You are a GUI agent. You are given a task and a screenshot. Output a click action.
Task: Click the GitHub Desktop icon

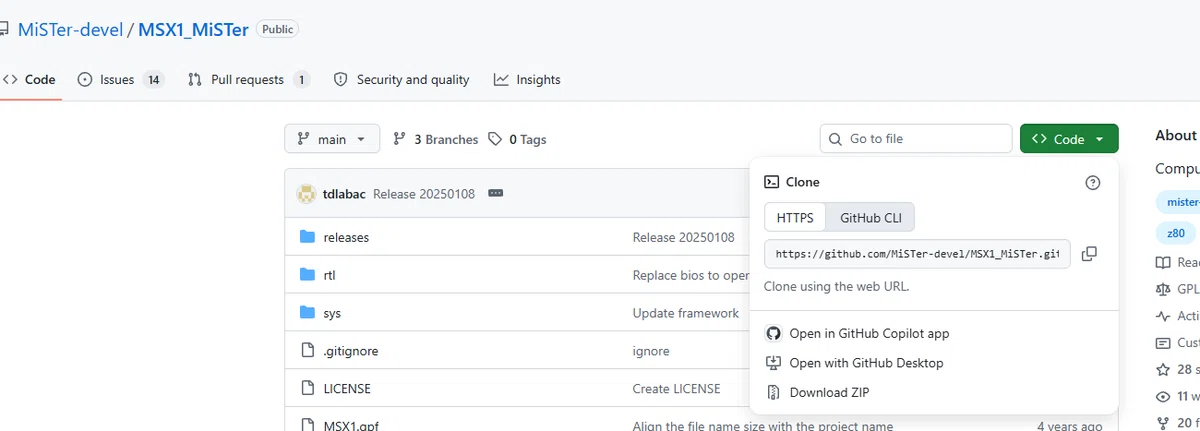pyautogui.click(x=773, y=363)
